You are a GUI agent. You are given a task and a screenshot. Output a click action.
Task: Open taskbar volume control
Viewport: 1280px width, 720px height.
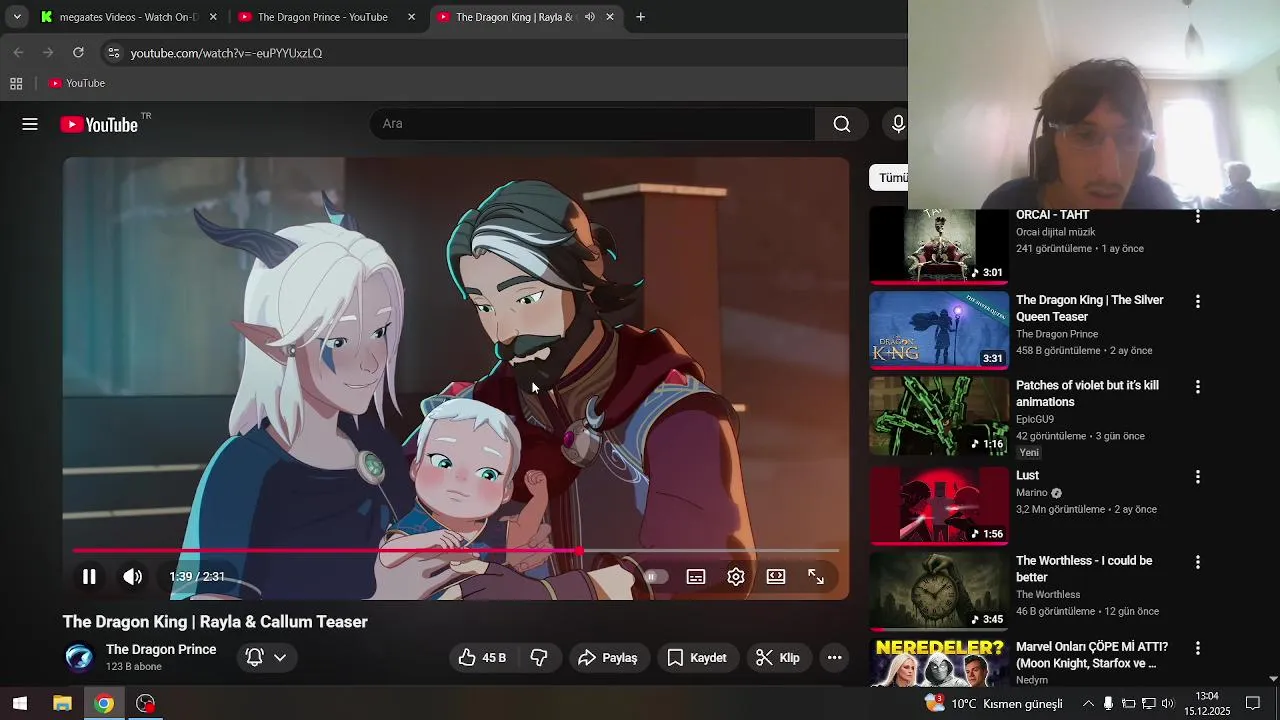point(1168,704)
